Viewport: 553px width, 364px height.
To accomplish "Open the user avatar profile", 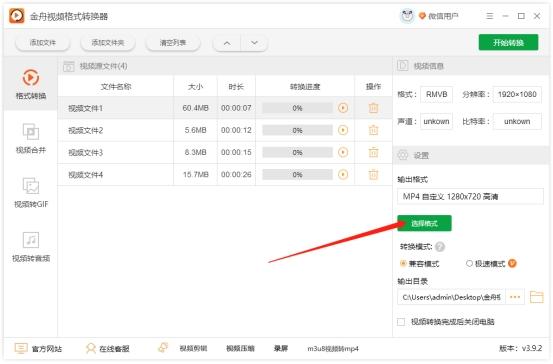I will [407, 16].
